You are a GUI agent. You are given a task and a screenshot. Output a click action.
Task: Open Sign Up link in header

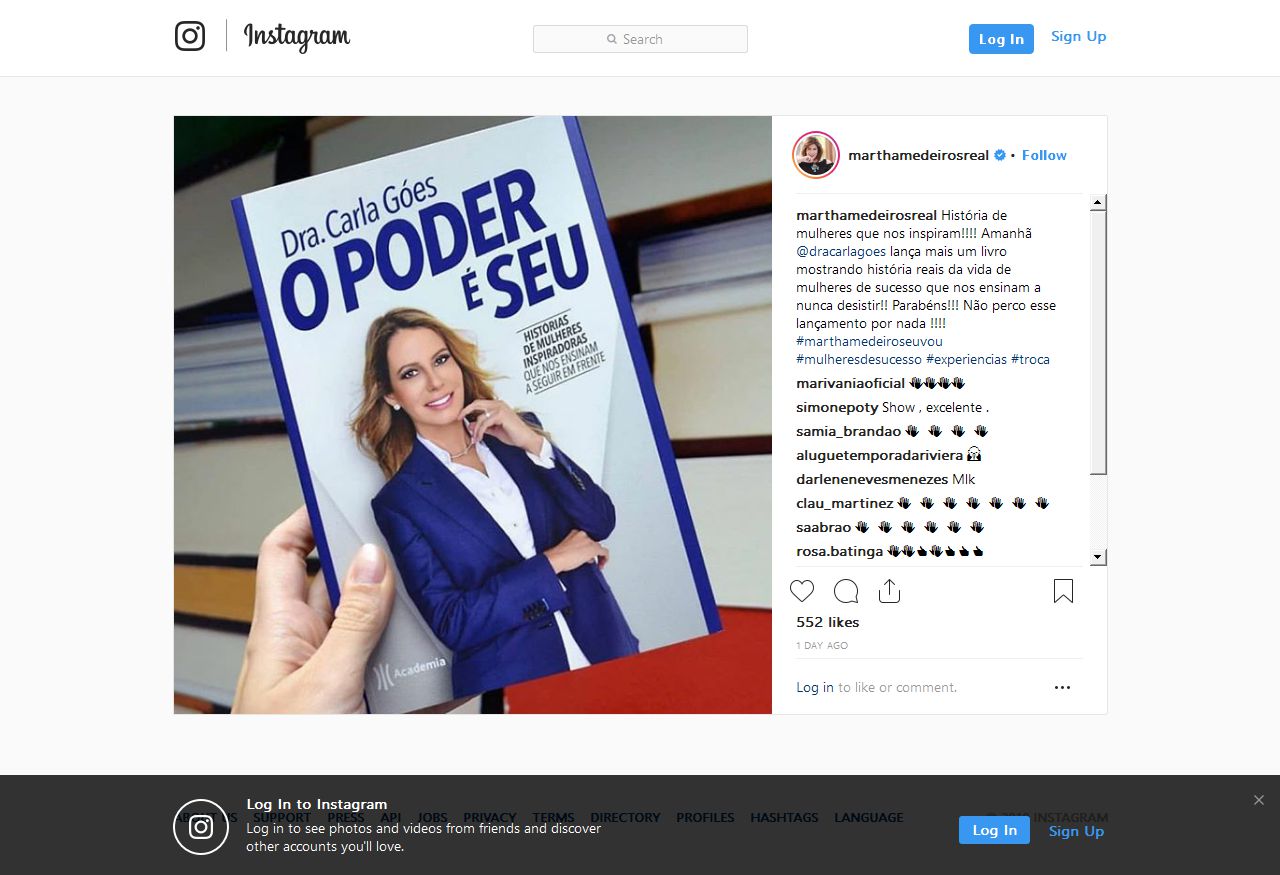tap(1078, 36)
